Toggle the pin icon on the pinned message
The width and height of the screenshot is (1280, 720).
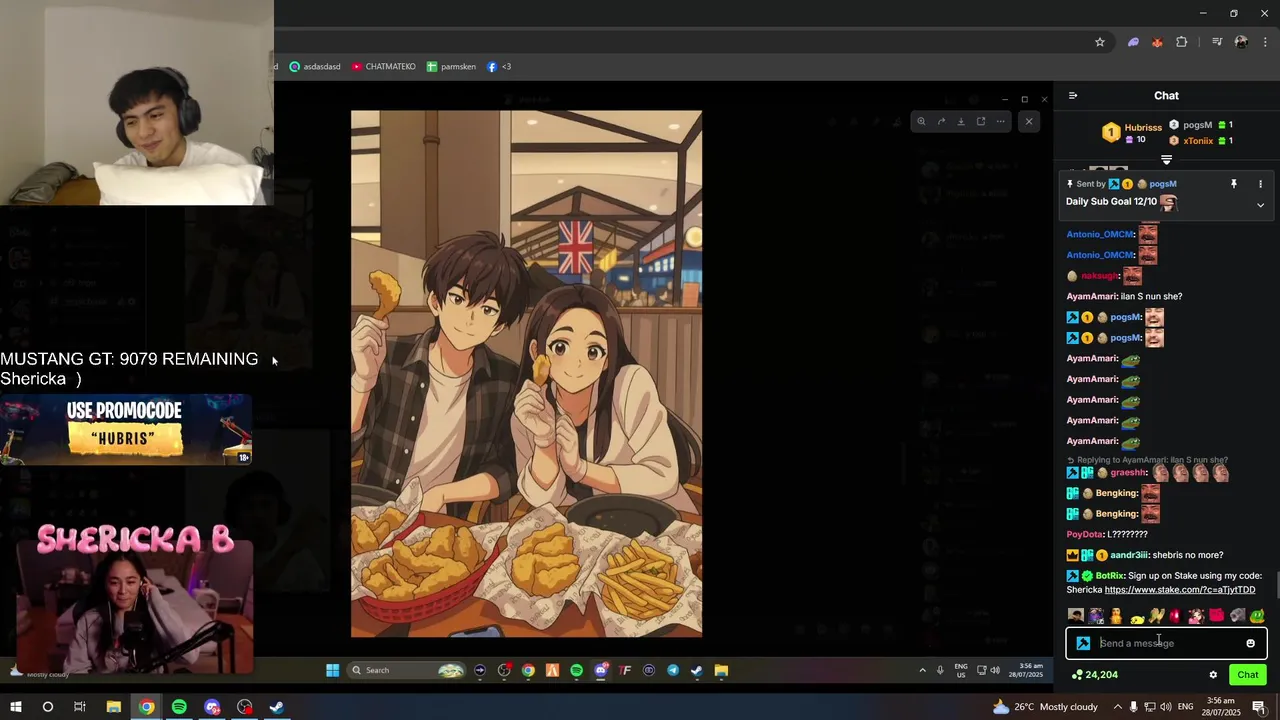1234,184
